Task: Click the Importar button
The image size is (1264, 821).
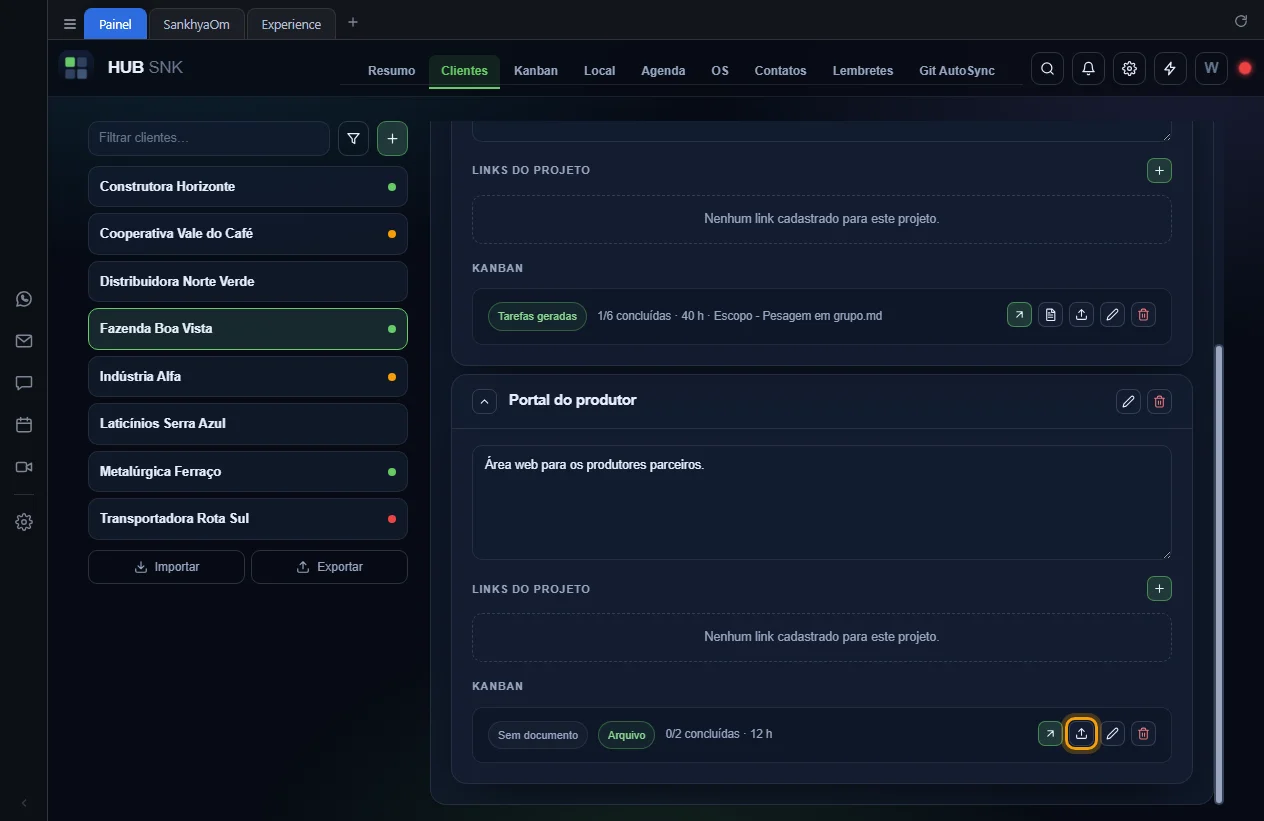Action: coord(166,567)
